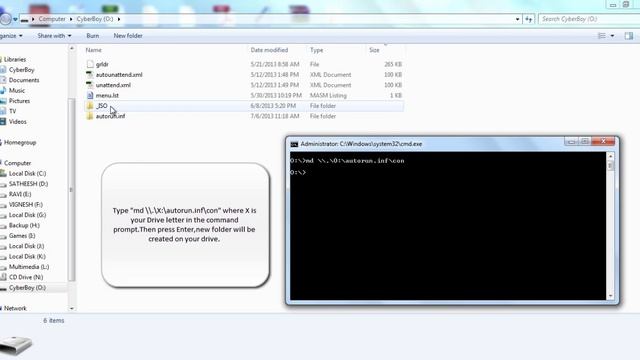Open Local Disk (K:)
This screenshot has height=360, width=640.
click(x=27, y=257)
